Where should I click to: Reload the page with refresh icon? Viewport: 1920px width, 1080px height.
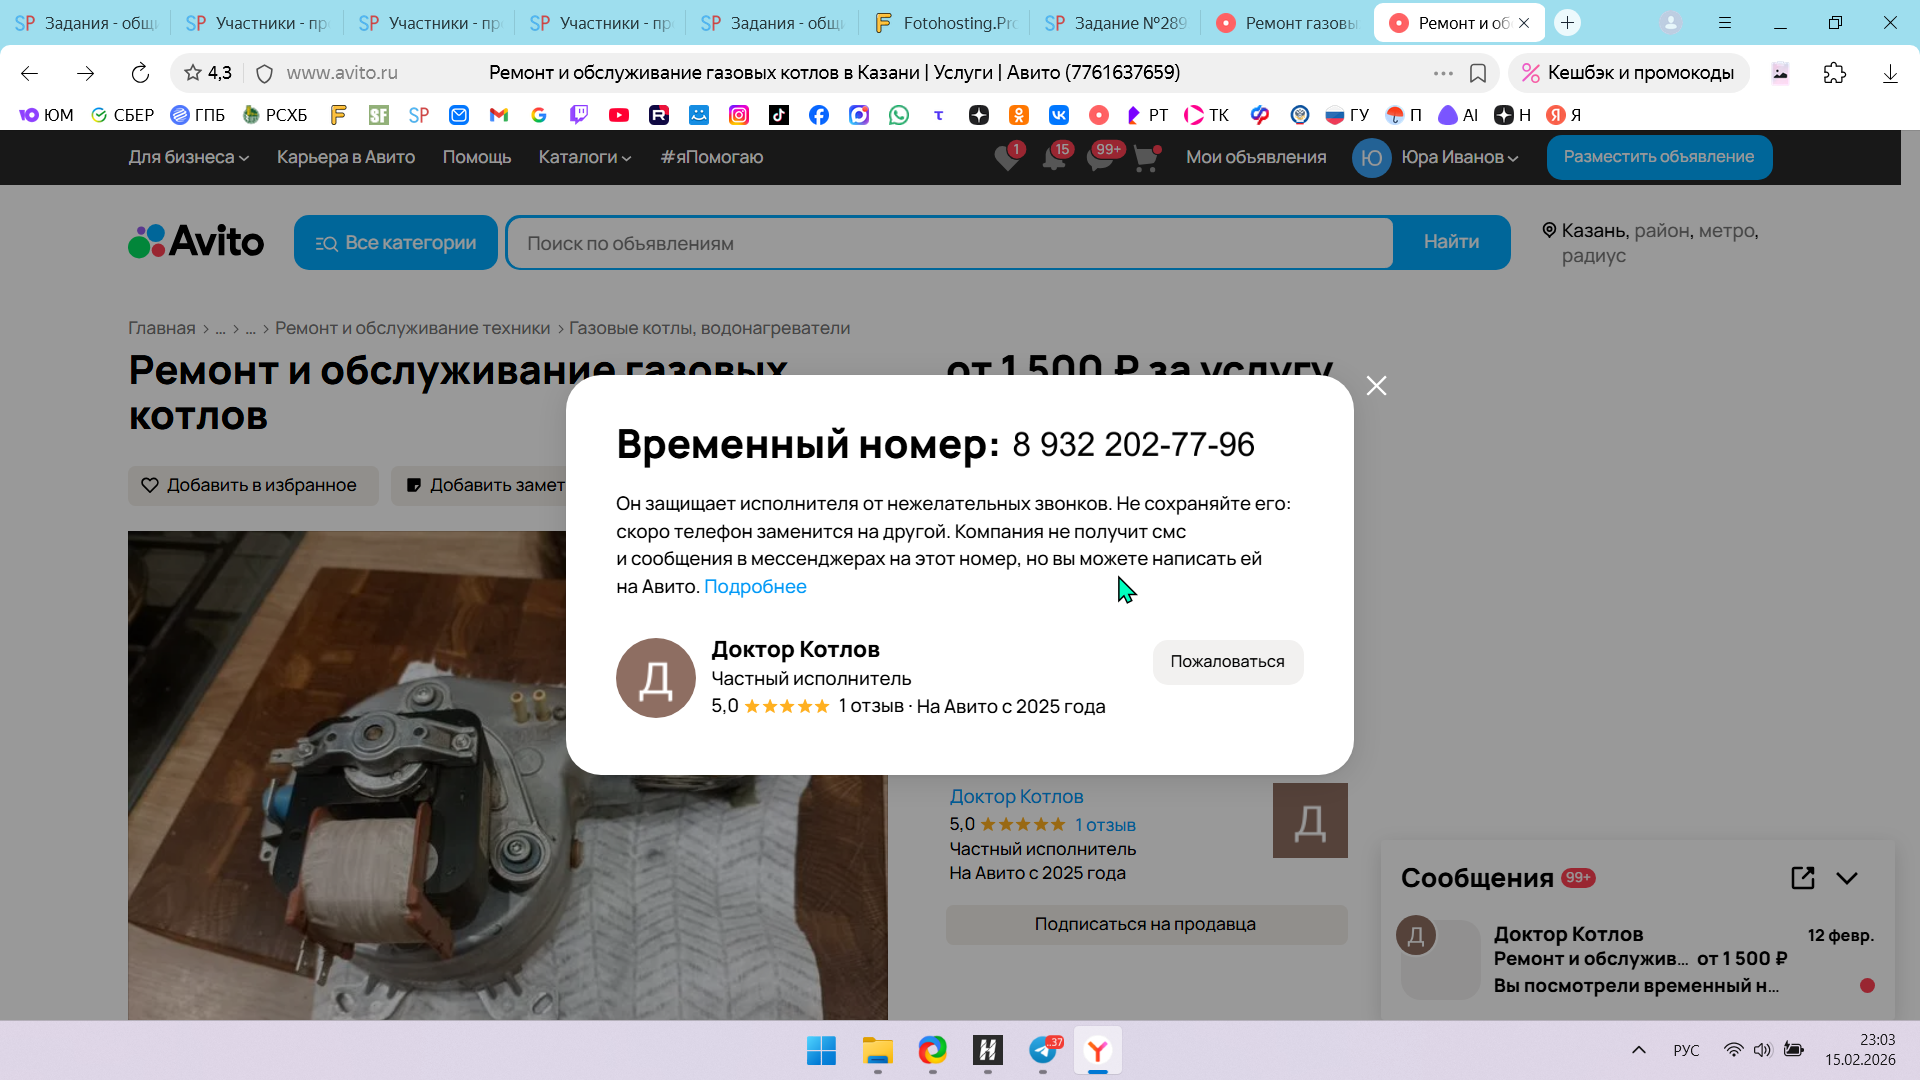140,73
